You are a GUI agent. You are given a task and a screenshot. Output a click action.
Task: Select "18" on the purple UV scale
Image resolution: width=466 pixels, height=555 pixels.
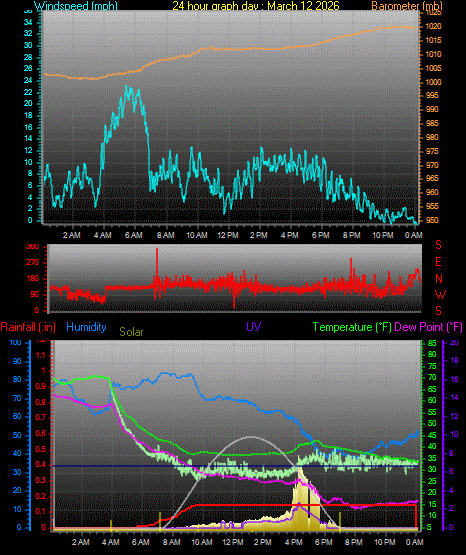(454, 361)
